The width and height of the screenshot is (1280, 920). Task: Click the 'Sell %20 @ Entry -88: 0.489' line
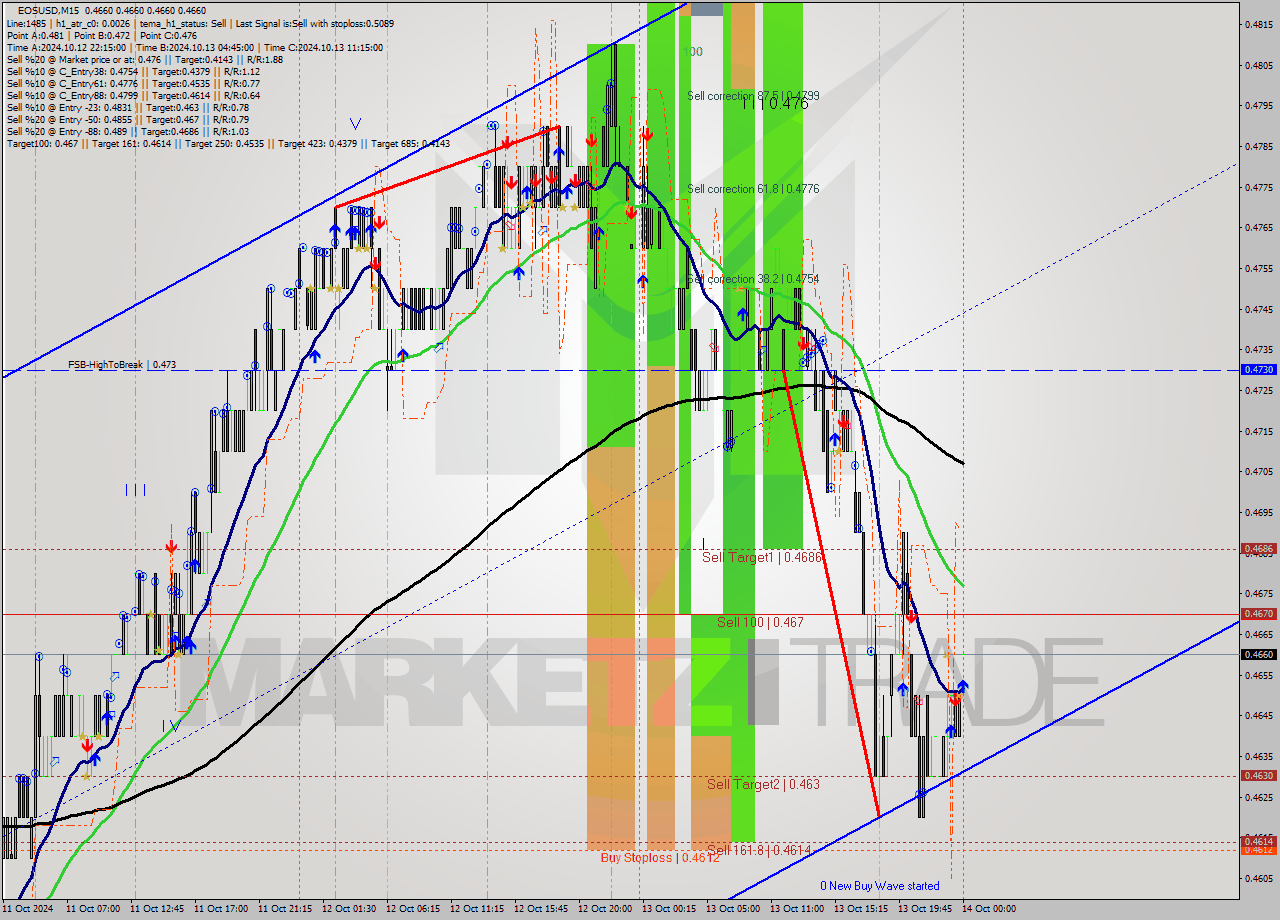(127, 131)
